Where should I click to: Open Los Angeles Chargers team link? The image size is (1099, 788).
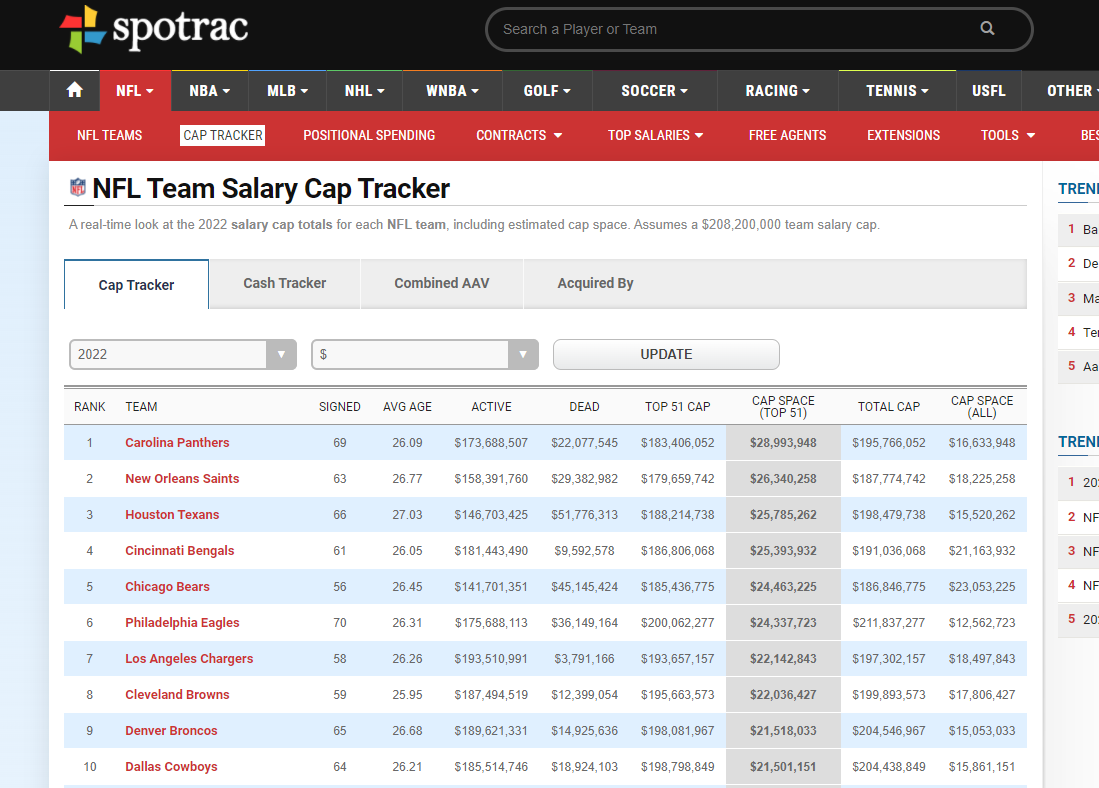(189, 658)
